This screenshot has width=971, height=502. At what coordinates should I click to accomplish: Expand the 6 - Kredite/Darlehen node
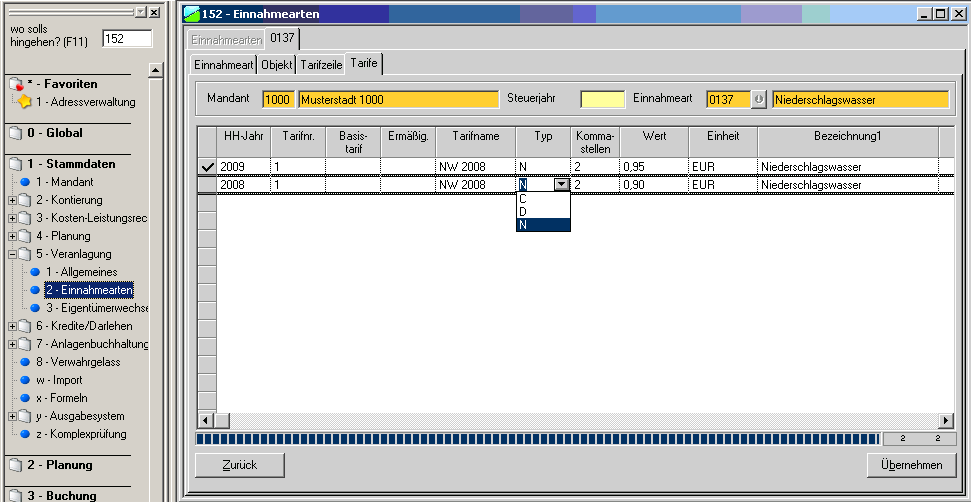coord(12,327)
